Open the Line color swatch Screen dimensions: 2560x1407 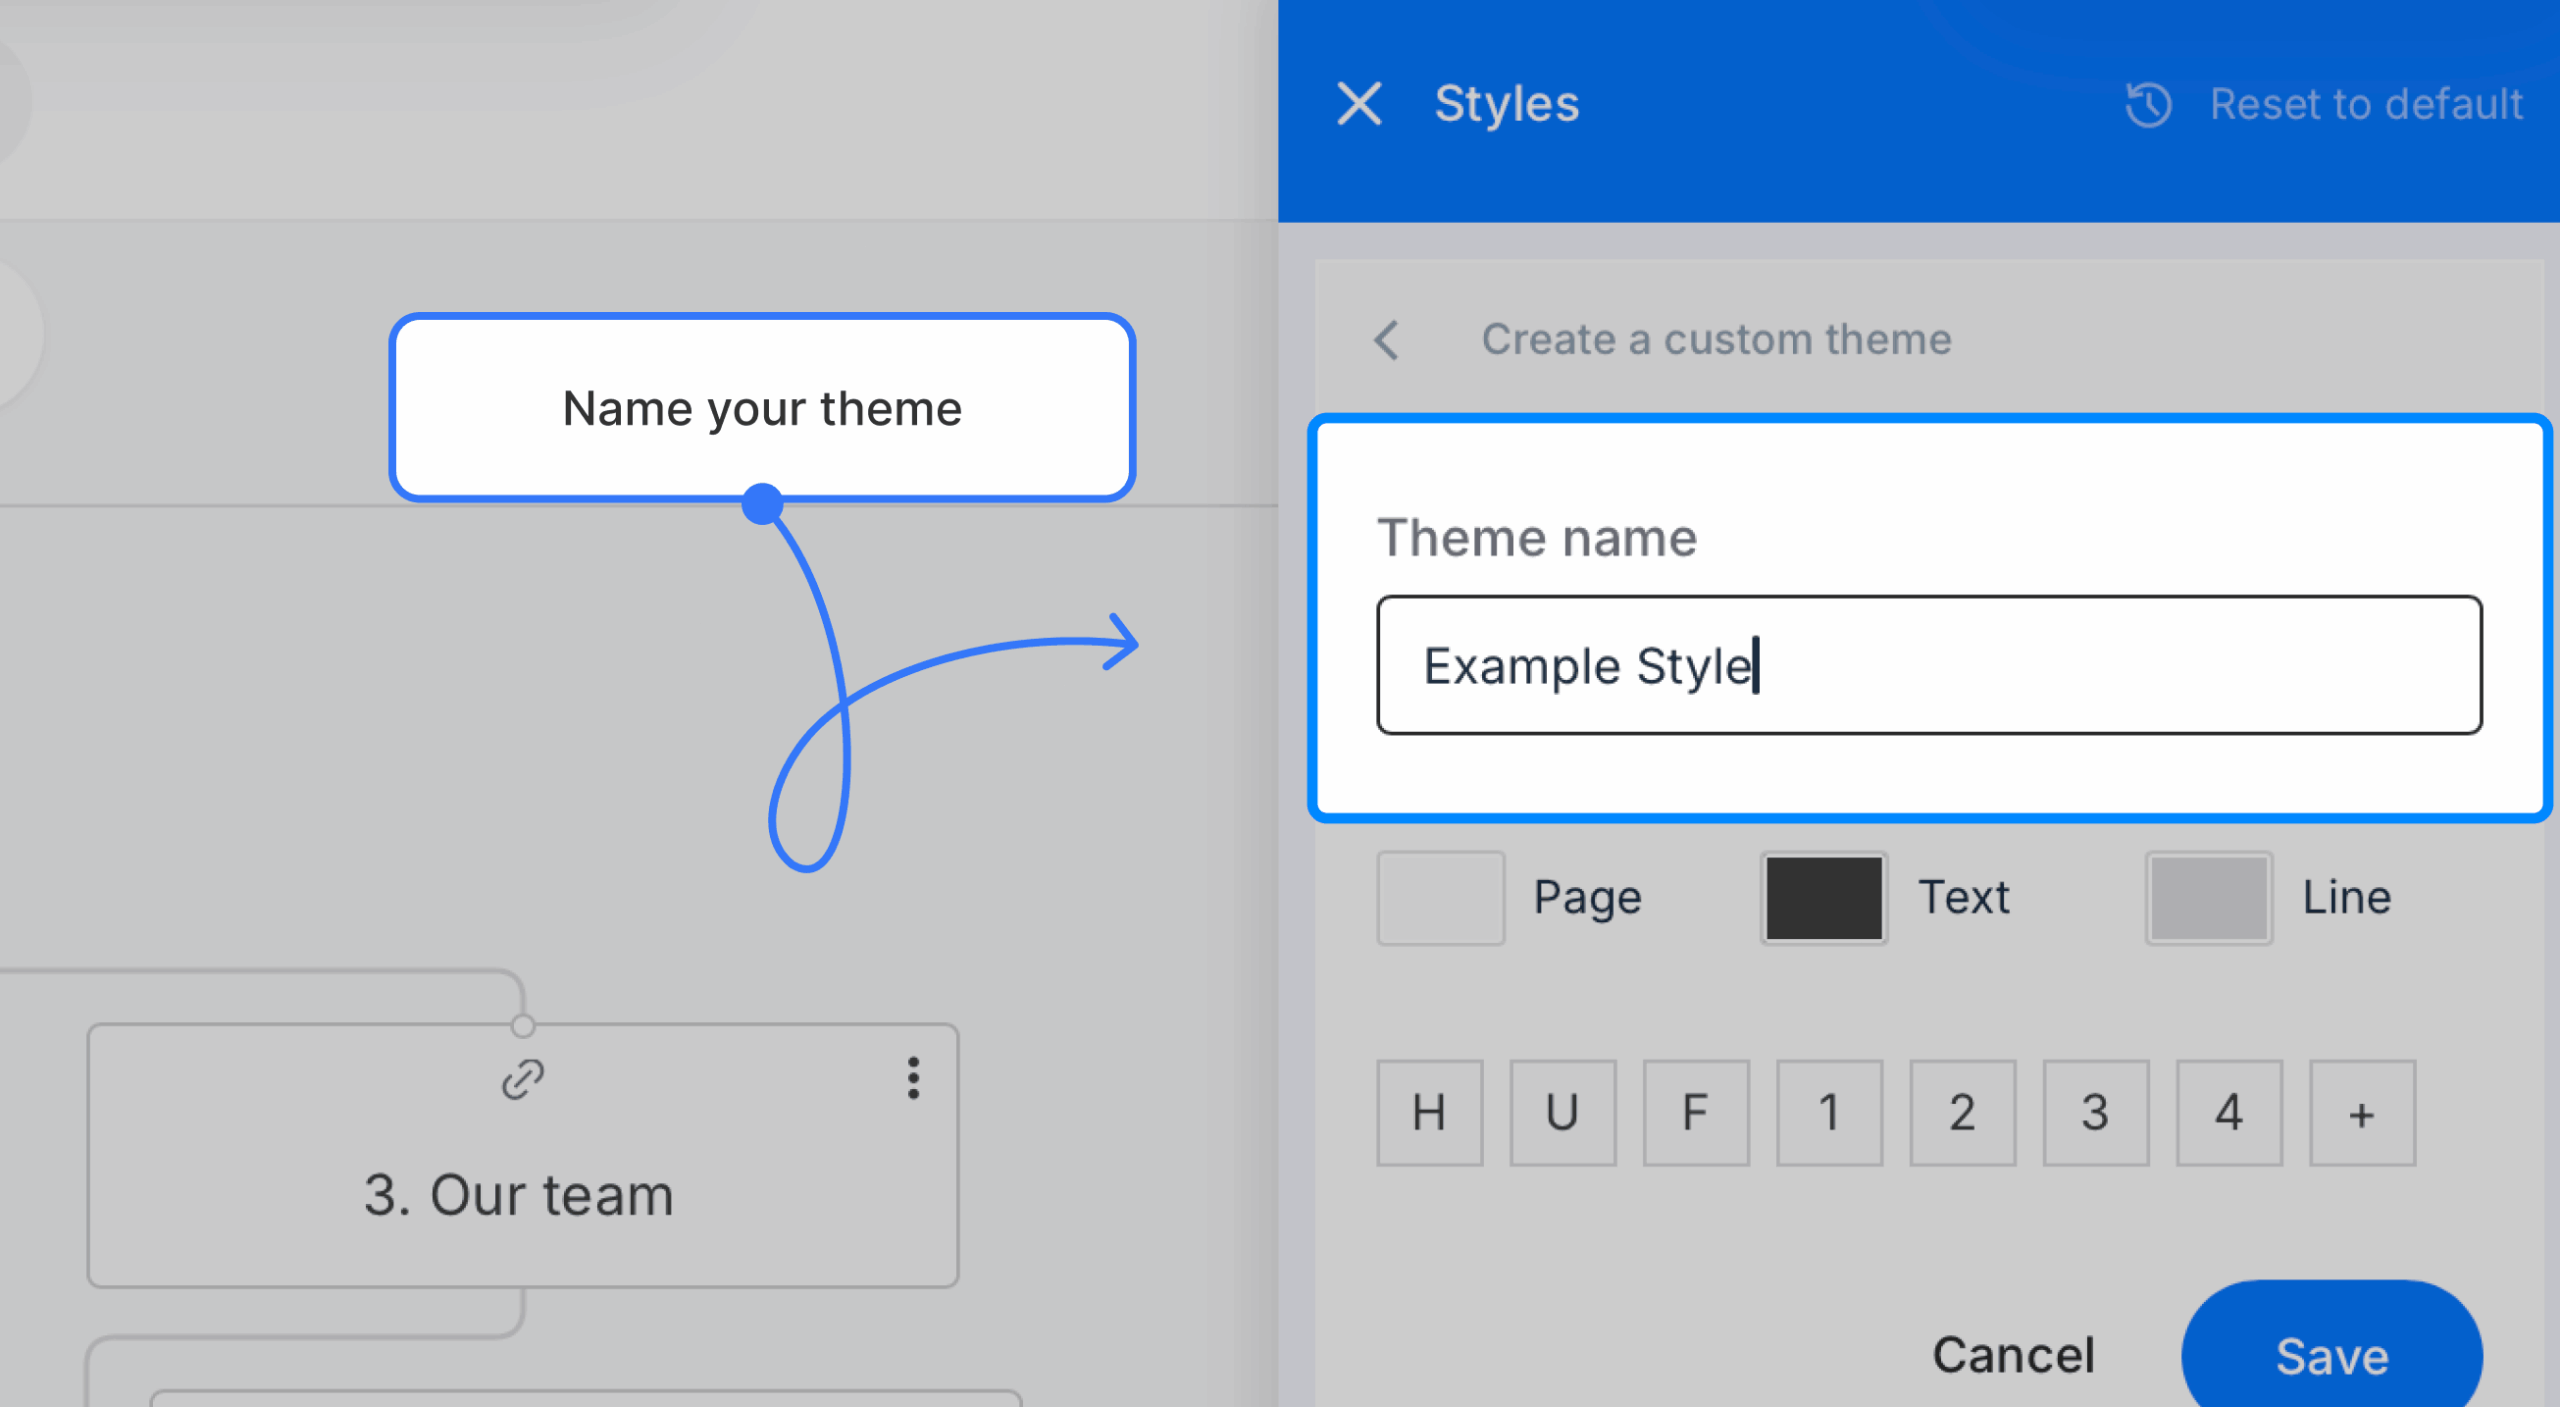[x=2208, y=897]
